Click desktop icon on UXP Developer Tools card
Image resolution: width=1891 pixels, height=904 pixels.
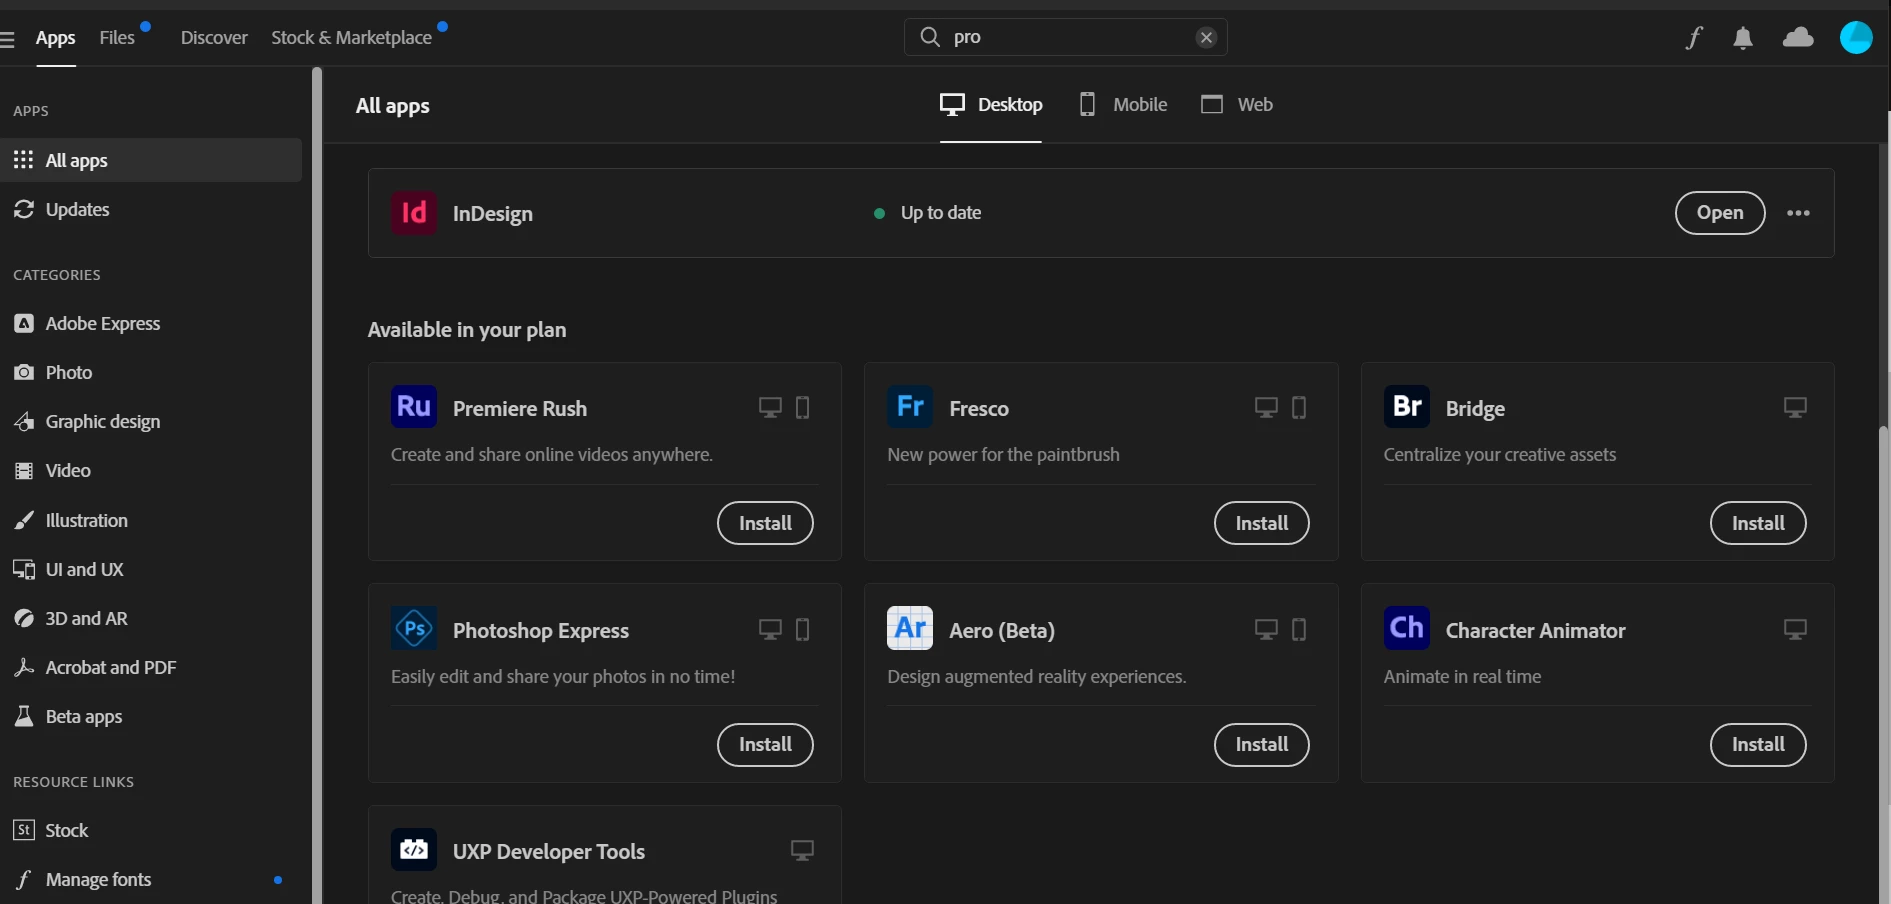tap(802, 850)
